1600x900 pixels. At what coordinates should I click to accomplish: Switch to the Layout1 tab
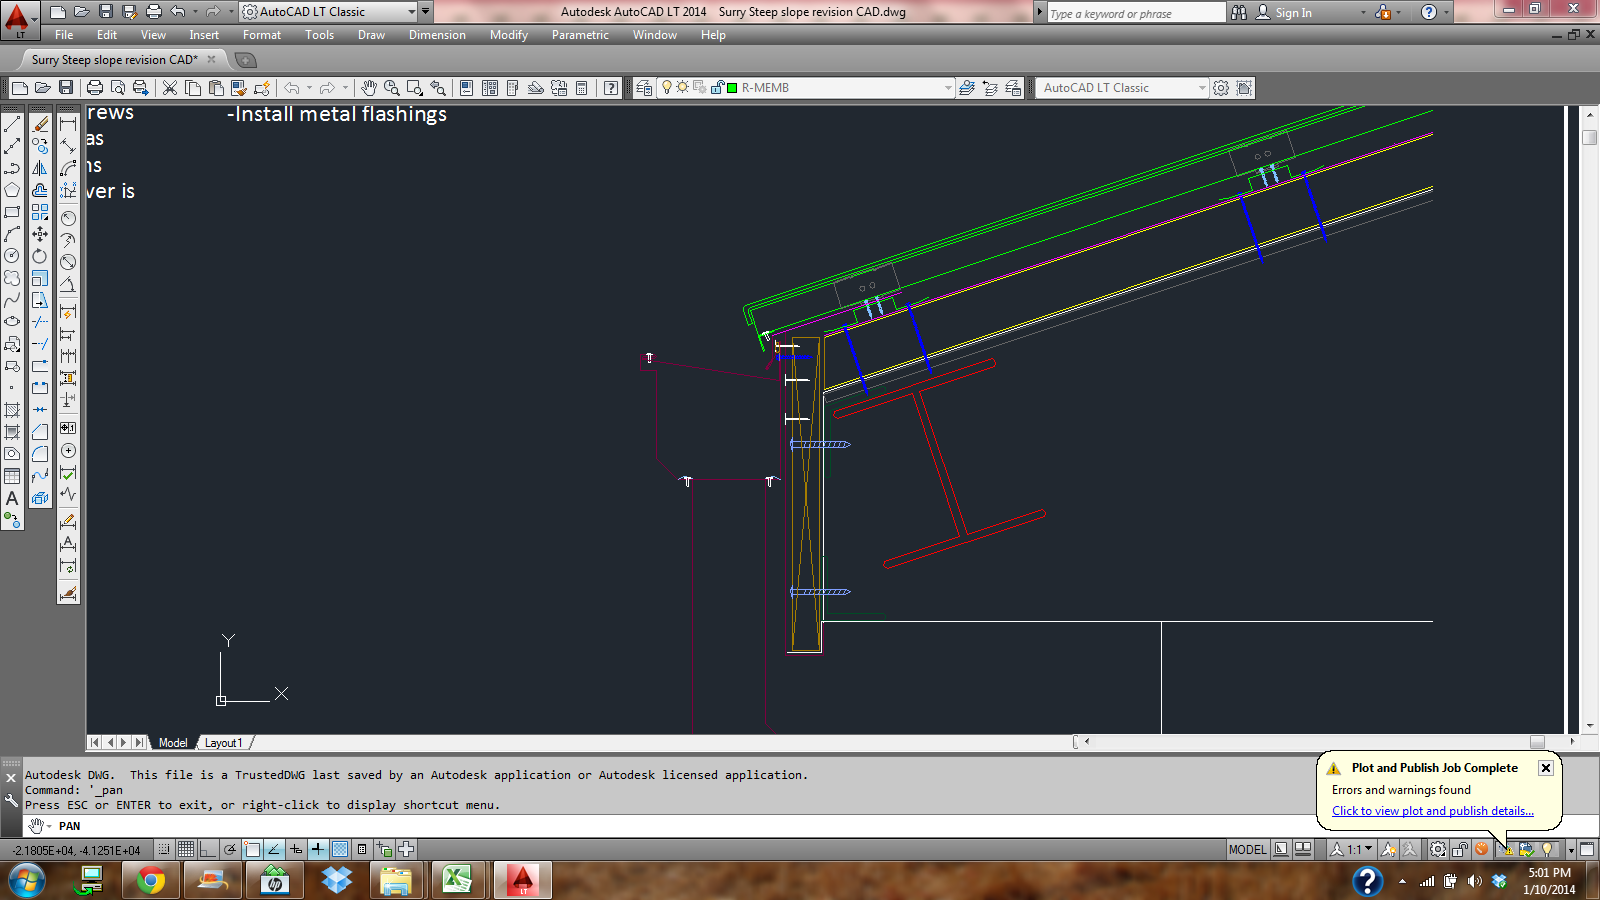223,743
